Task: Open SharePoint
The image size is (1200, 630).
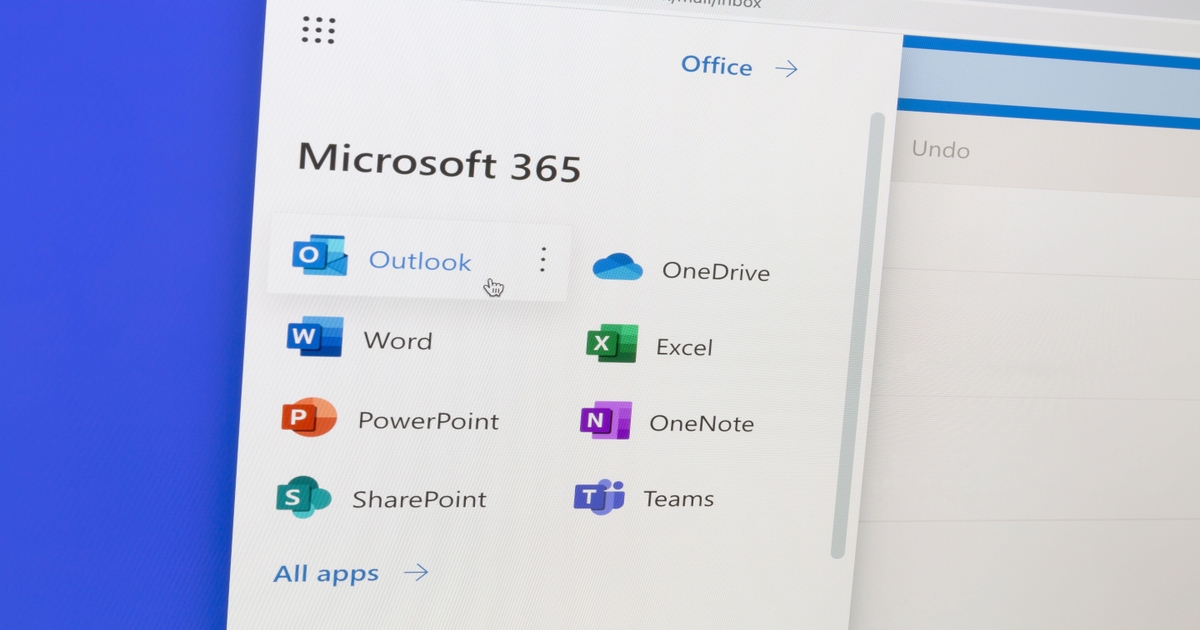Action: coord(419,498)
